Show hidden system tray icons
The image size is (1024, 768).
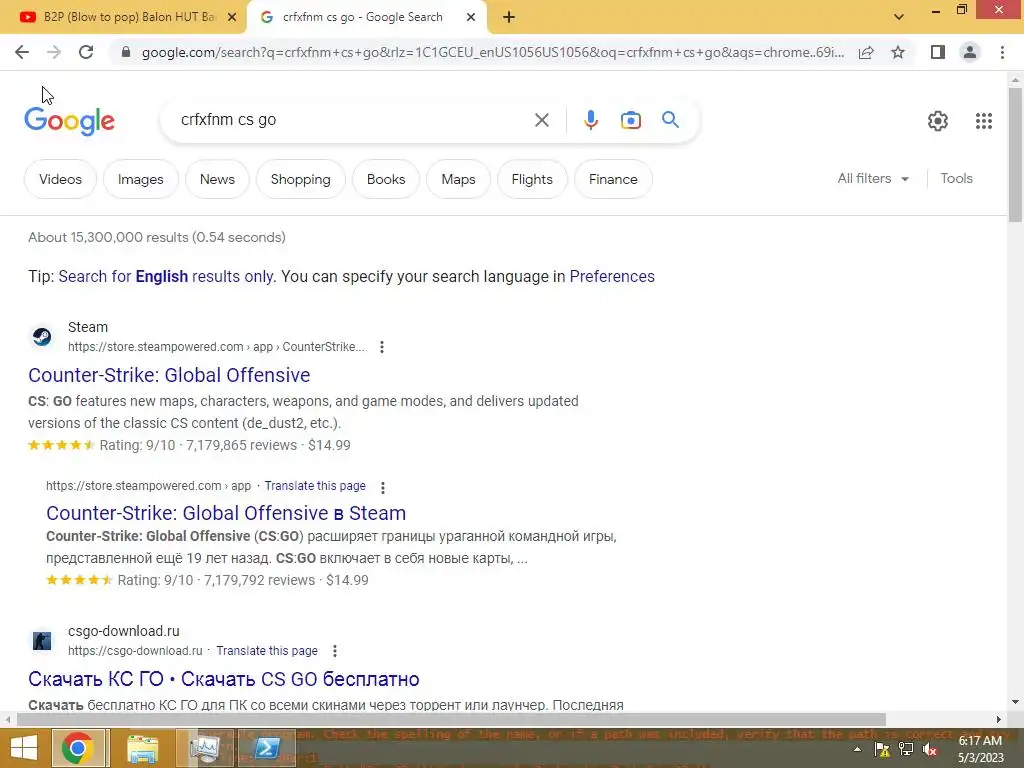[857, 750]
